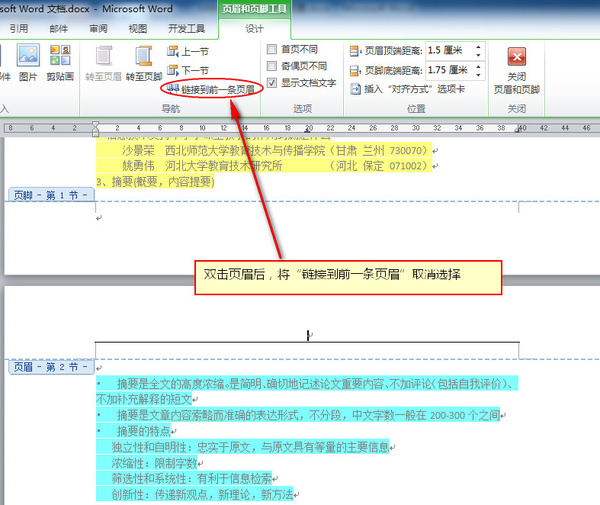Go to 下一节 (Next Section)

pos(187,70)
